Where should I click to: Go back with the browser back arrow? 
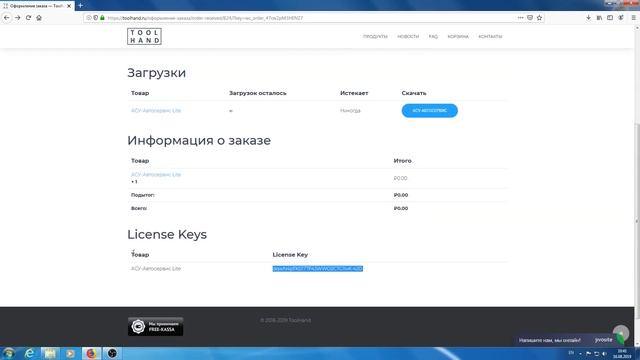7,18
